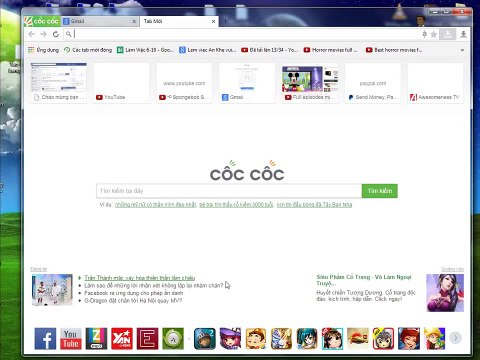Image resolution: width=480 pixels, height=360 pixels.
Task: Open the Chào mừng bạn thumbnail
Action: coord(59,83)
